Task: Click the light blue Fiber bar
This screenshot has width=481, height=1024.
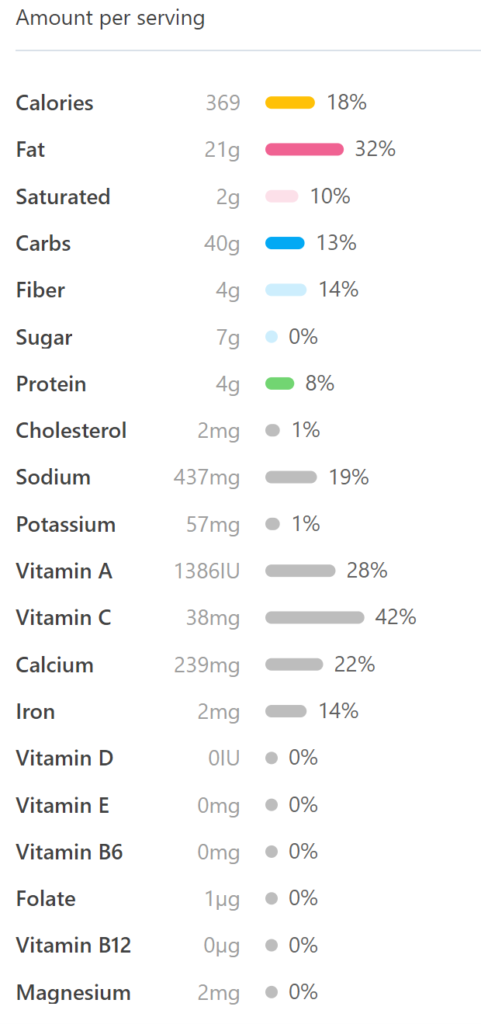Action: [x=286, y=290]
